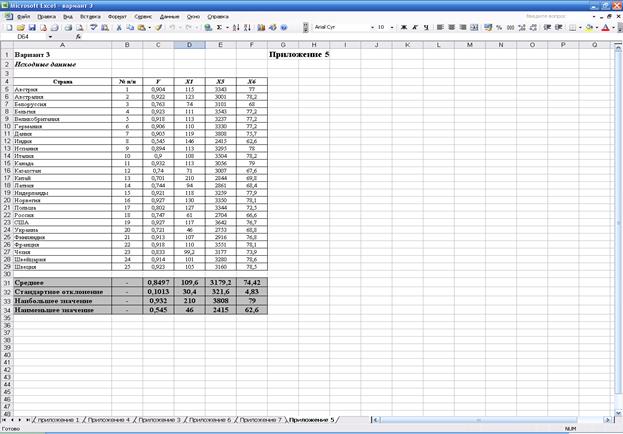Switch to the Приложение 4 sheet tab

pos(108,420)
